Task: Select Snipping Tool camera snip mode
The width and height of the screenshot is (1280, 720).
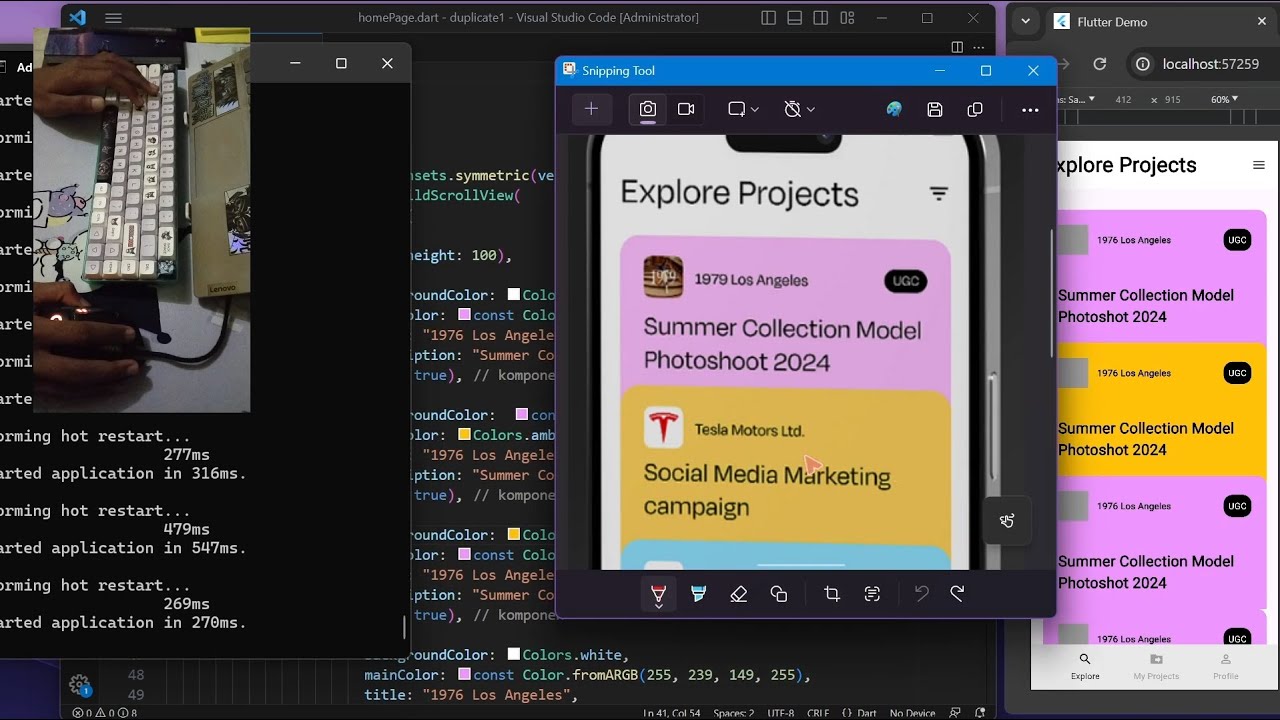Action: [x=648, y=109]
